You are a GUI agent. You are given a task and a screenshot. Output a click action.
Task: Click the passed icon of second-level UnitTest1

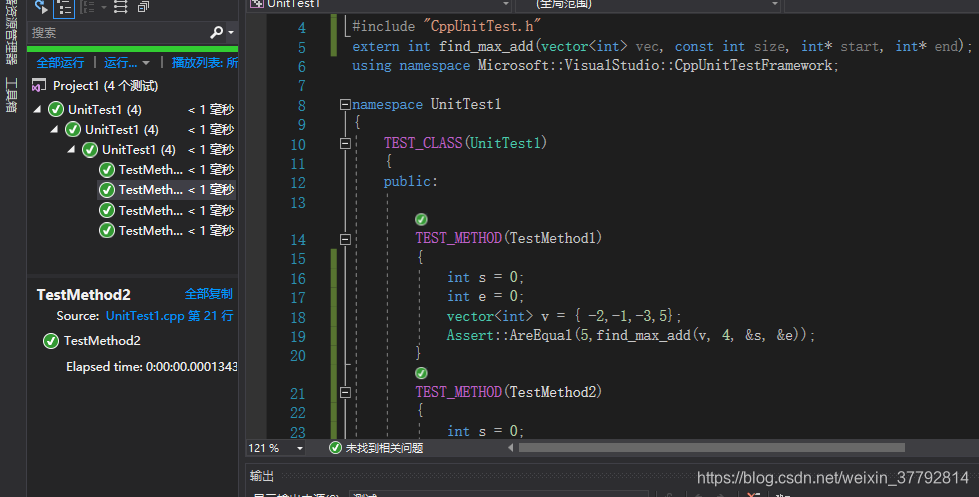[73, 129]
